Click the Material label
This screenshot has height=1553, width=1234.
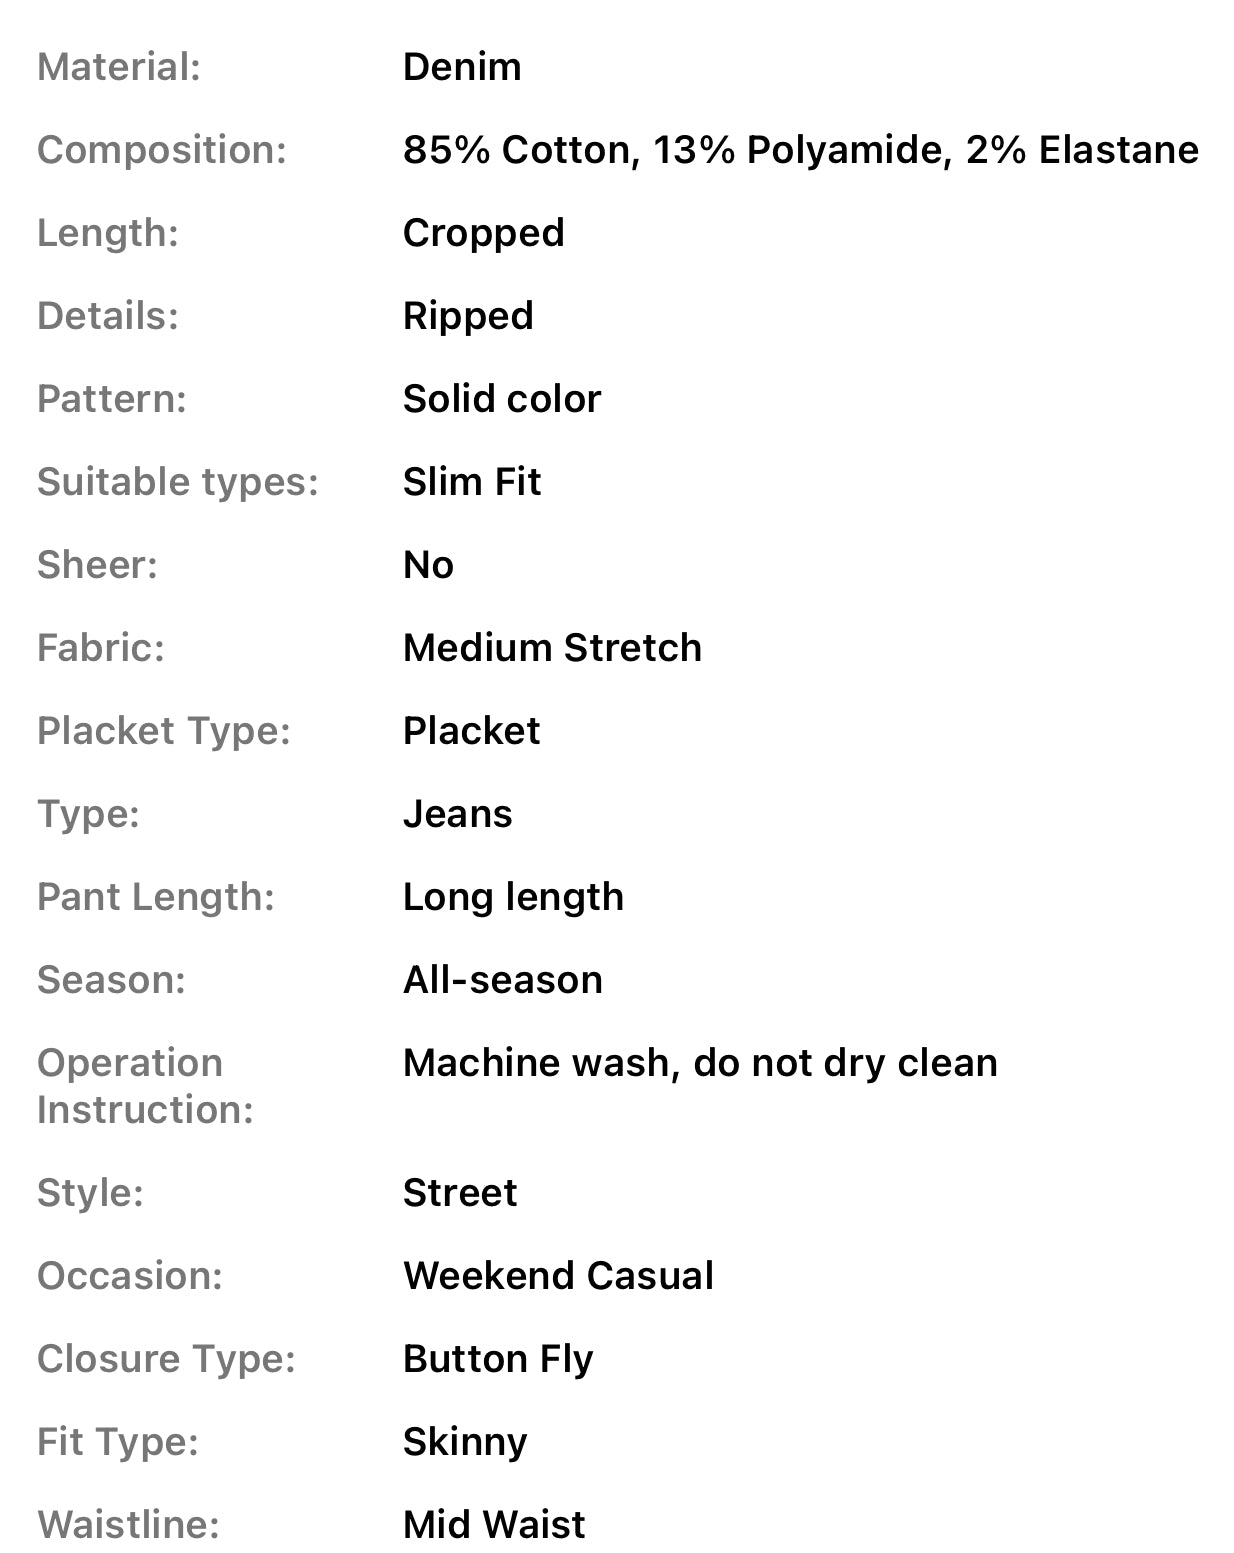click(x=119, y=67)
